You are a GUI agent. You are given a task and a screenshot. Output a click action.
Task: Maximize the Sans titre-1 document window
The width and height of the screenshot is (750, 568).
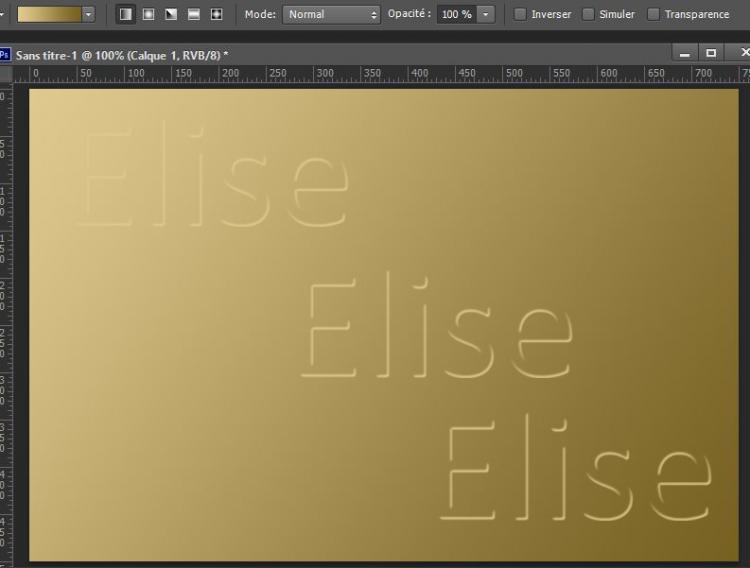click(711, 53)
